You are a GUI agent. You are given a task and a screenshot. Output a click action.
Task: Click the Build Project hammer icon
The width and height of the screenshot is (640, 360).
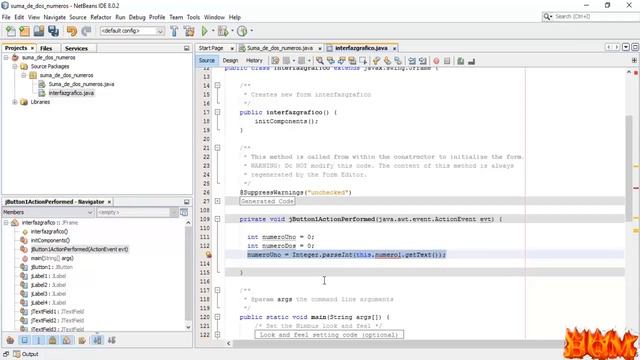pos(174,31)
